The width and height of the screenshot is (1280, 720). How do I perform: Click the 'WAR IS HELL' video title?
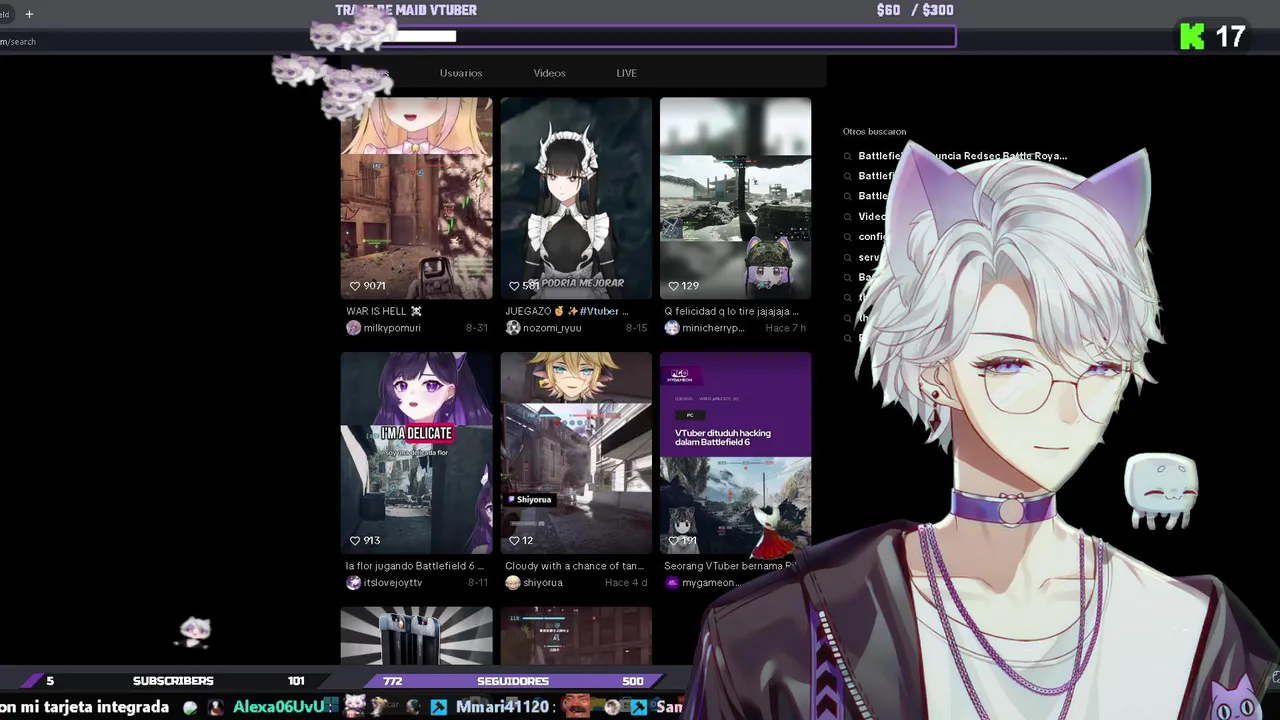click(384, 311)
